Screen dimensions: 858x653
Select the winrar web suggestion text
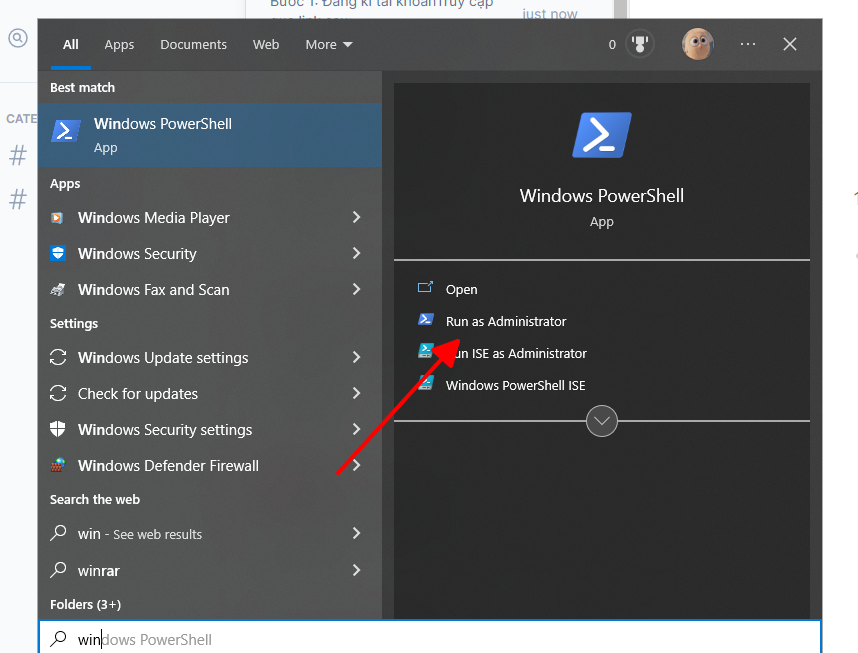[x=98, y=571]
